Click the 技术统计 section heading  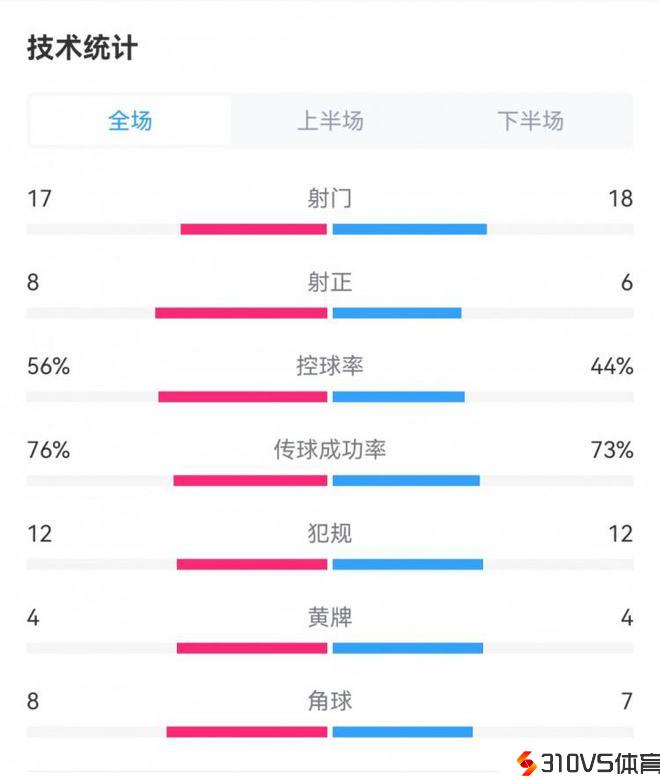pos(82,48)
